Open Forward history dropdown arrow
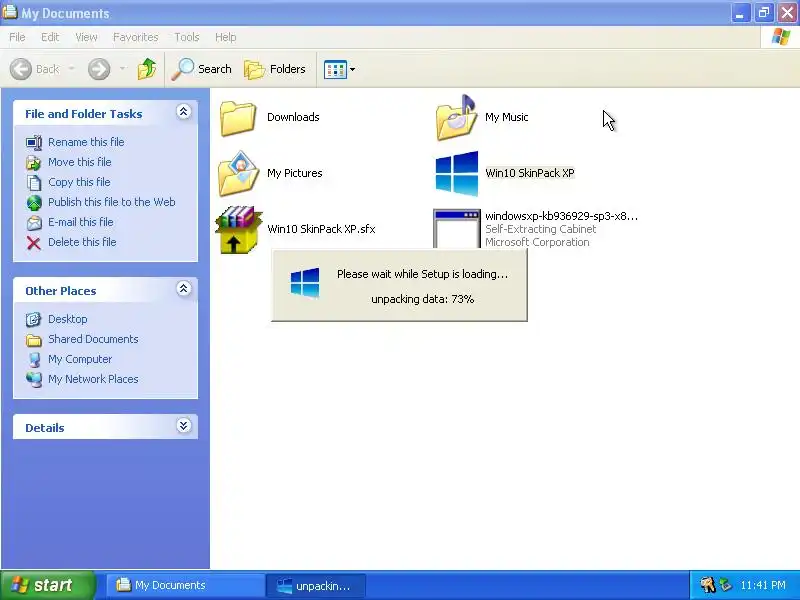This screenshot has height=600, width=800. pos(122,68)
